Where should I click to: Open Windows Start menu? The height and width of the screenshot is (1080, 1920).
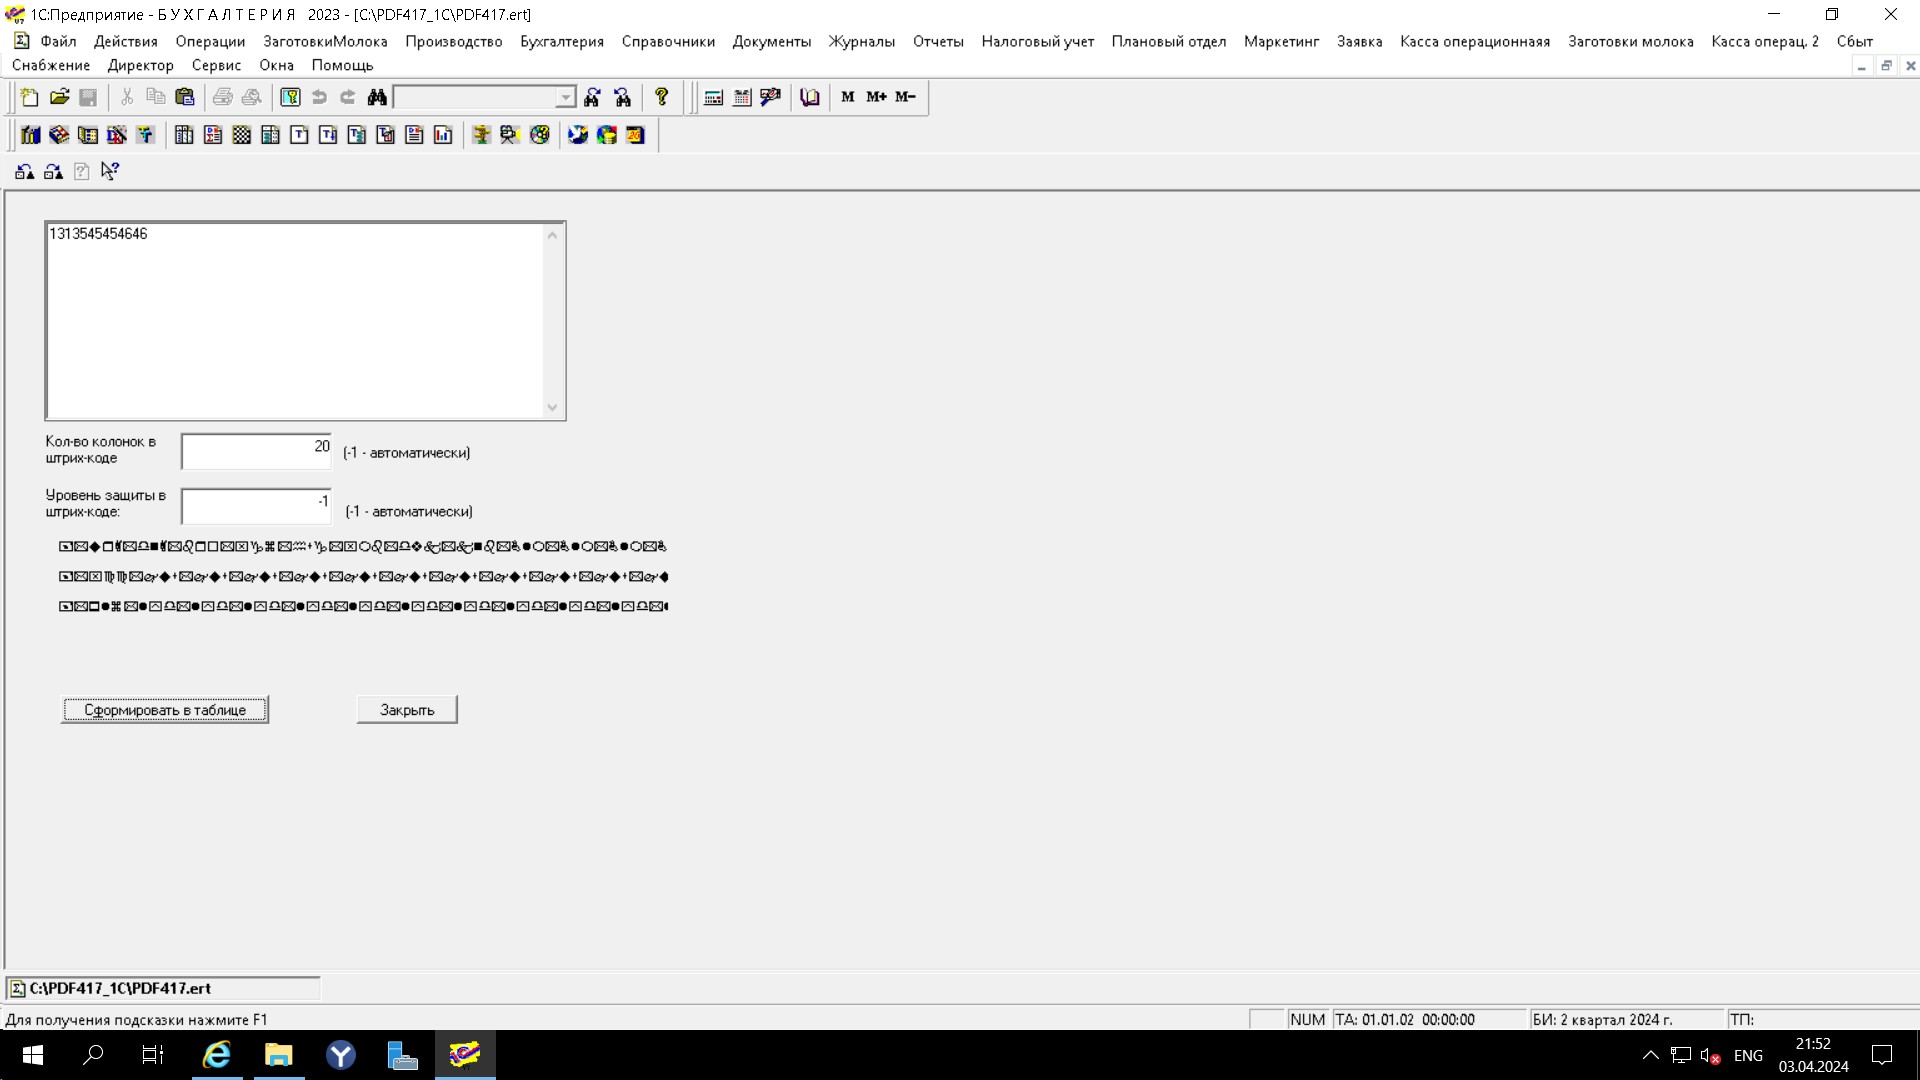tap(32, 1055)
